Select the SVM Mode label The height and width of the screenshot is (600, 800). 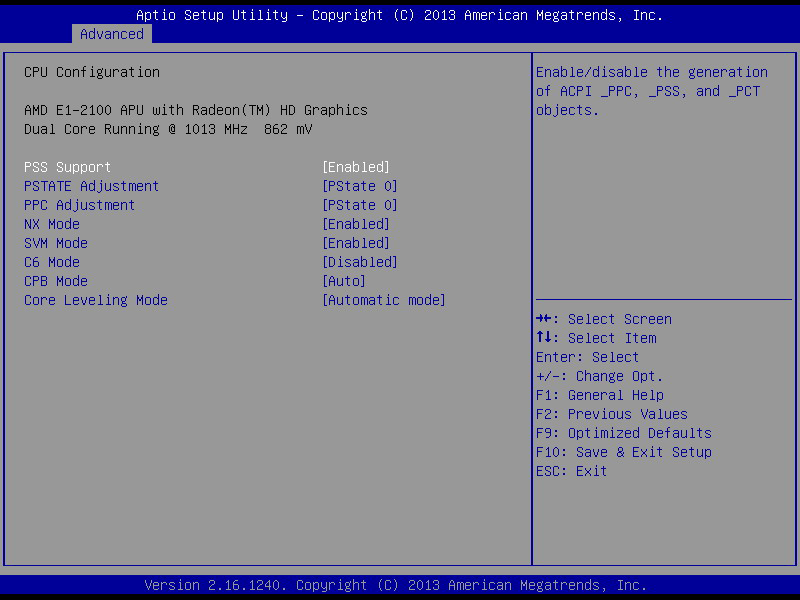(56, 243)
